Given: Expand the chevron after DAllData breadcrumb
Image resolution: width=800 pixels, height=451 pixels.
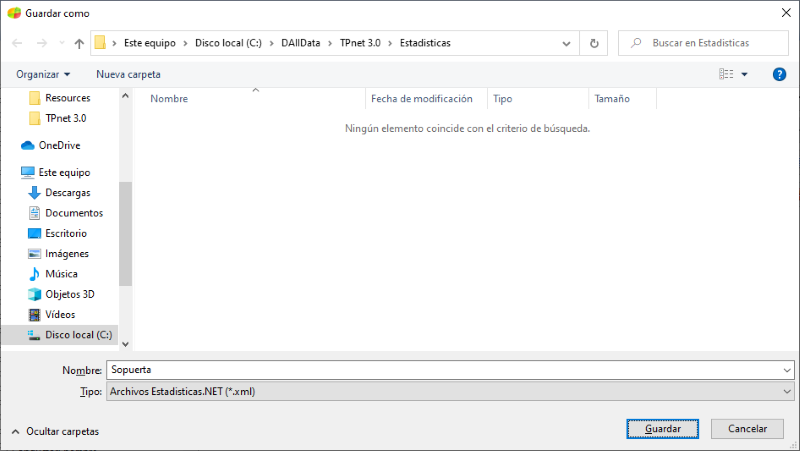Looking at the screenshot, I should click(x=330, y=43).
